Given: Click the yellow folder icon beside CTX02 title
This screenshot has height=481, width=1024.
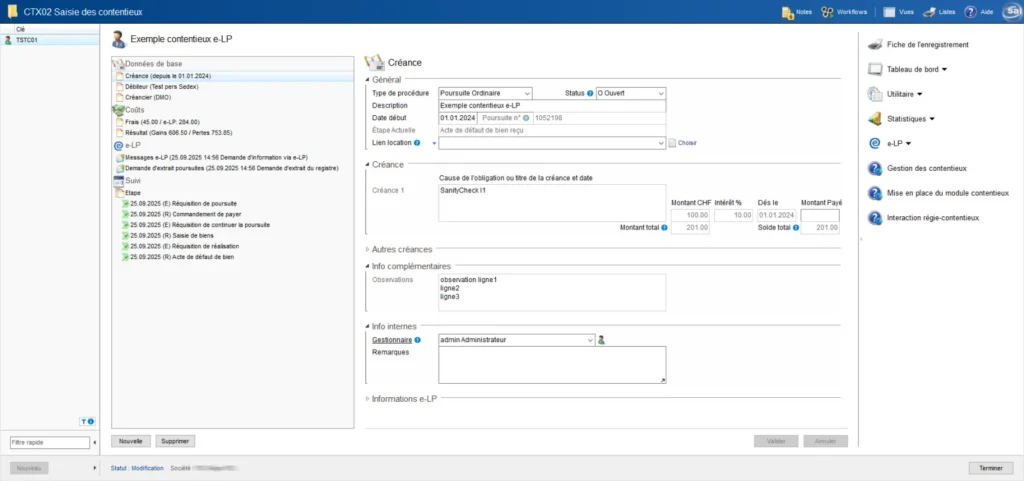Looking at the screenshot, I should [x=12, y=11].
